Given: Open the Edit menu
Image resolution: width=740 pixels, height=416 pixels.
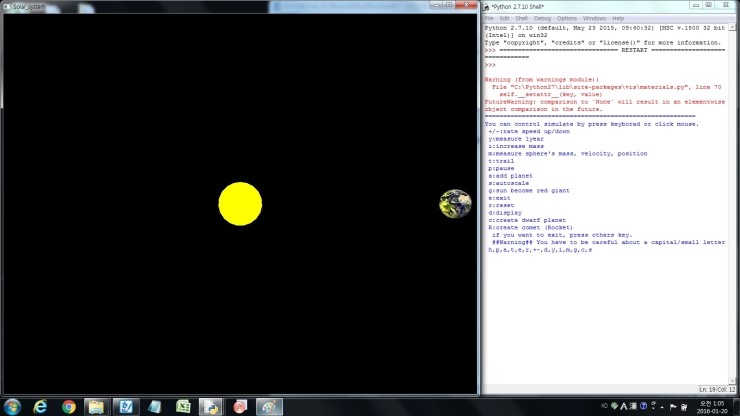Looking at the screenshot, I should pyautogui.click(x=506, y=18).
